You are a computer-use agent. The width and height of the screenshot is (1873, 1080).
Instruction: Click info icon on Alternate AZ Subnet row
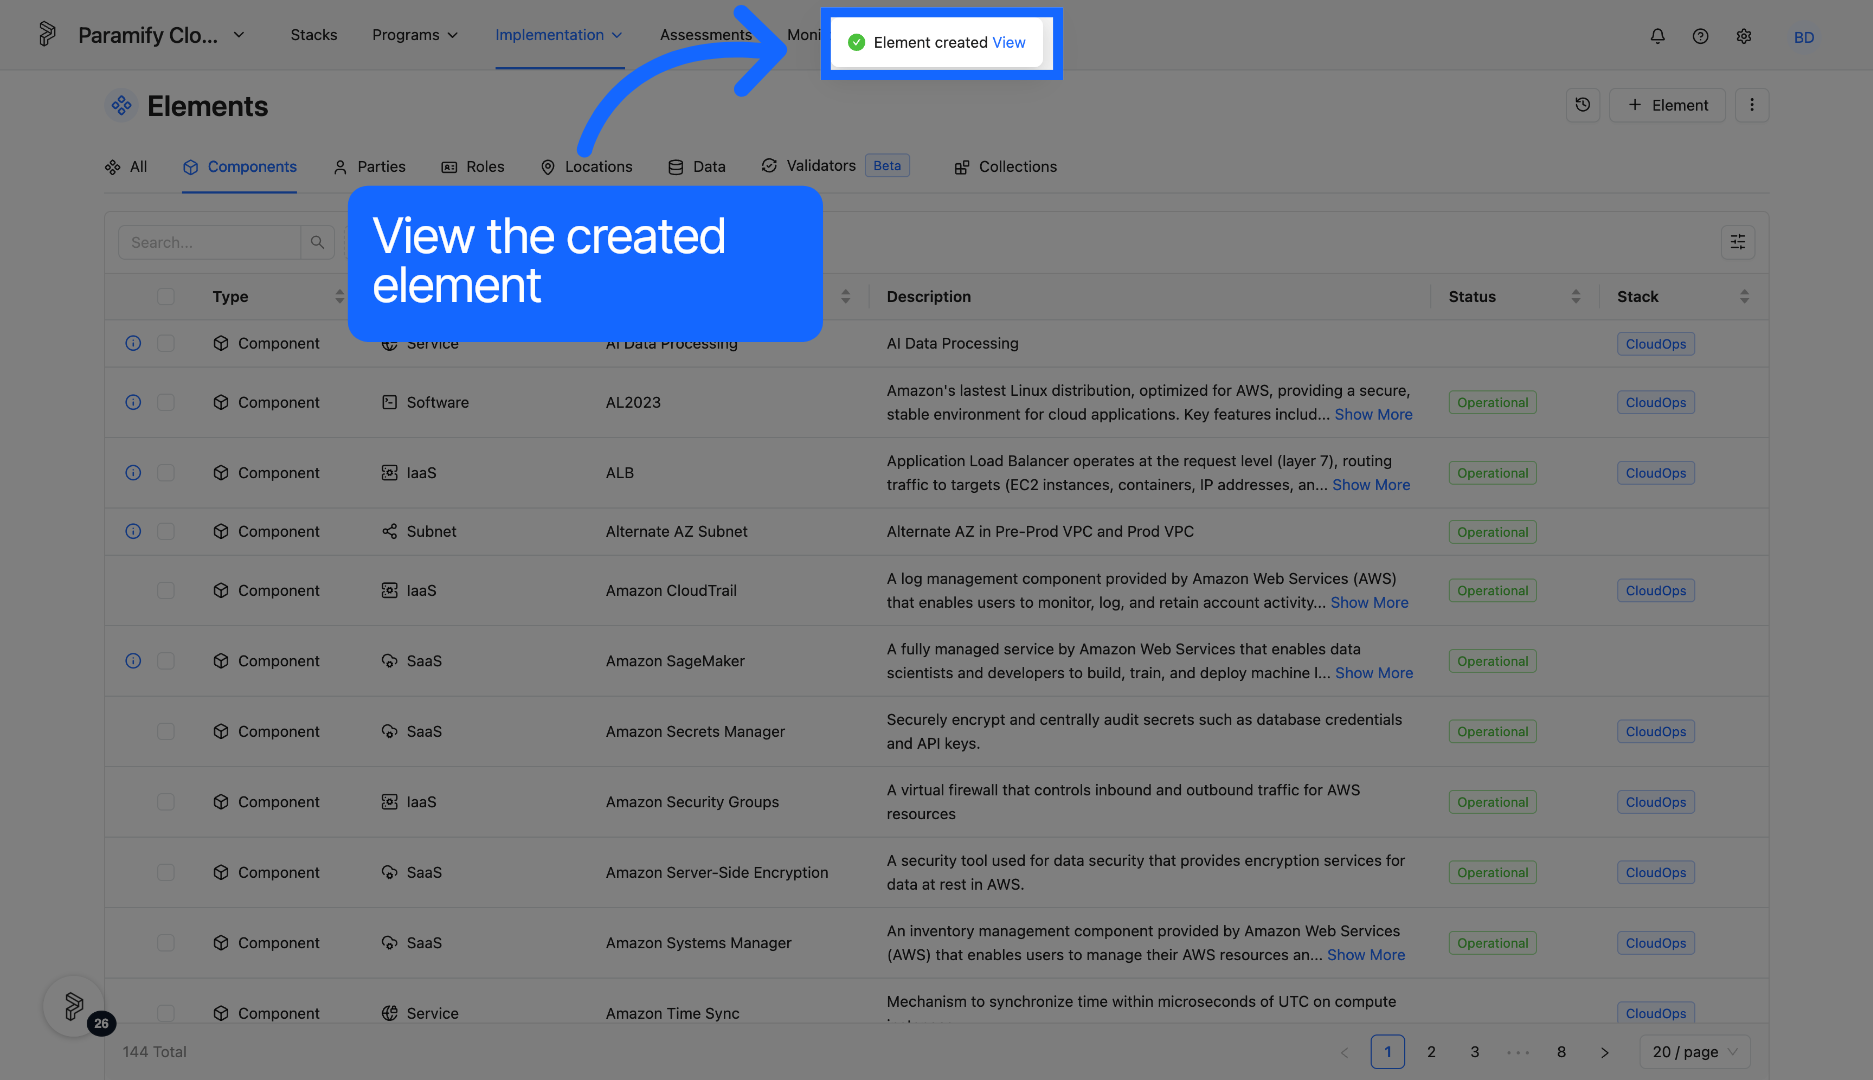[133, 531]
